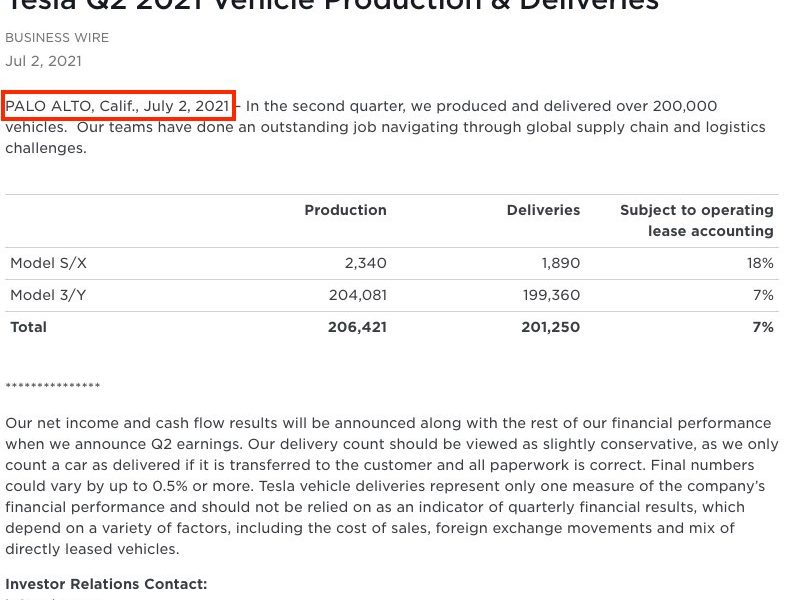This screenshot has height=600, width=785.
Task: Click the 'PALO ALTO, Calif., July 2, 2021' dateline
Action: 118,106
